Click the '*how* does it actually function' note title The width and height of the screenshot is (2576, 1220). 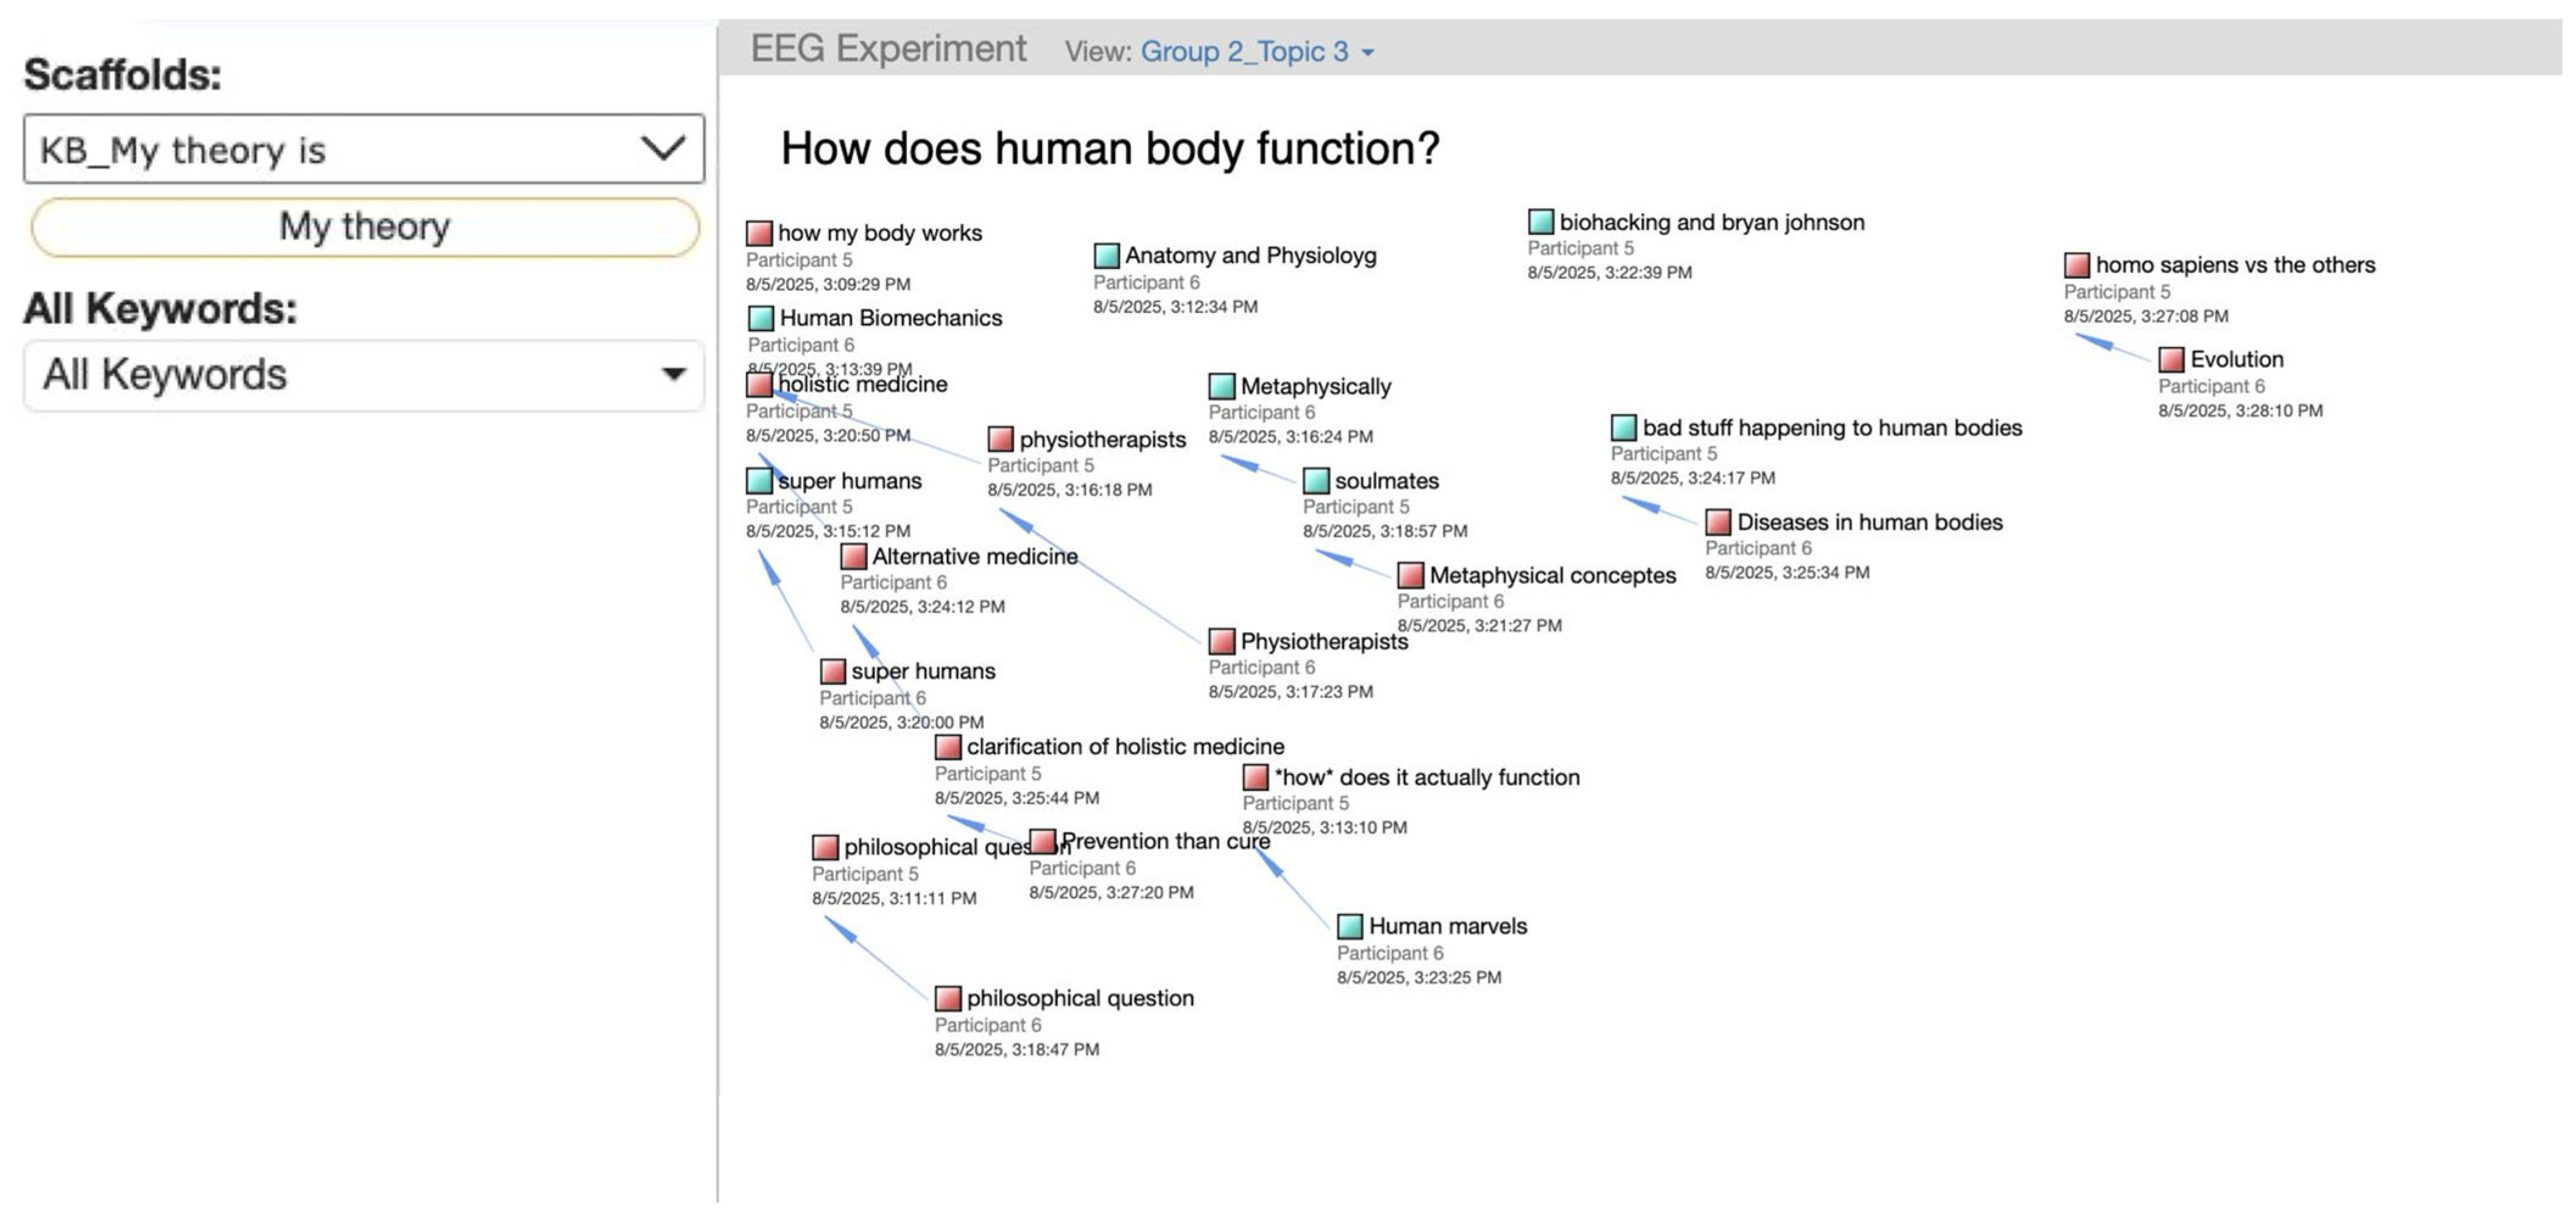(1426, 777)
